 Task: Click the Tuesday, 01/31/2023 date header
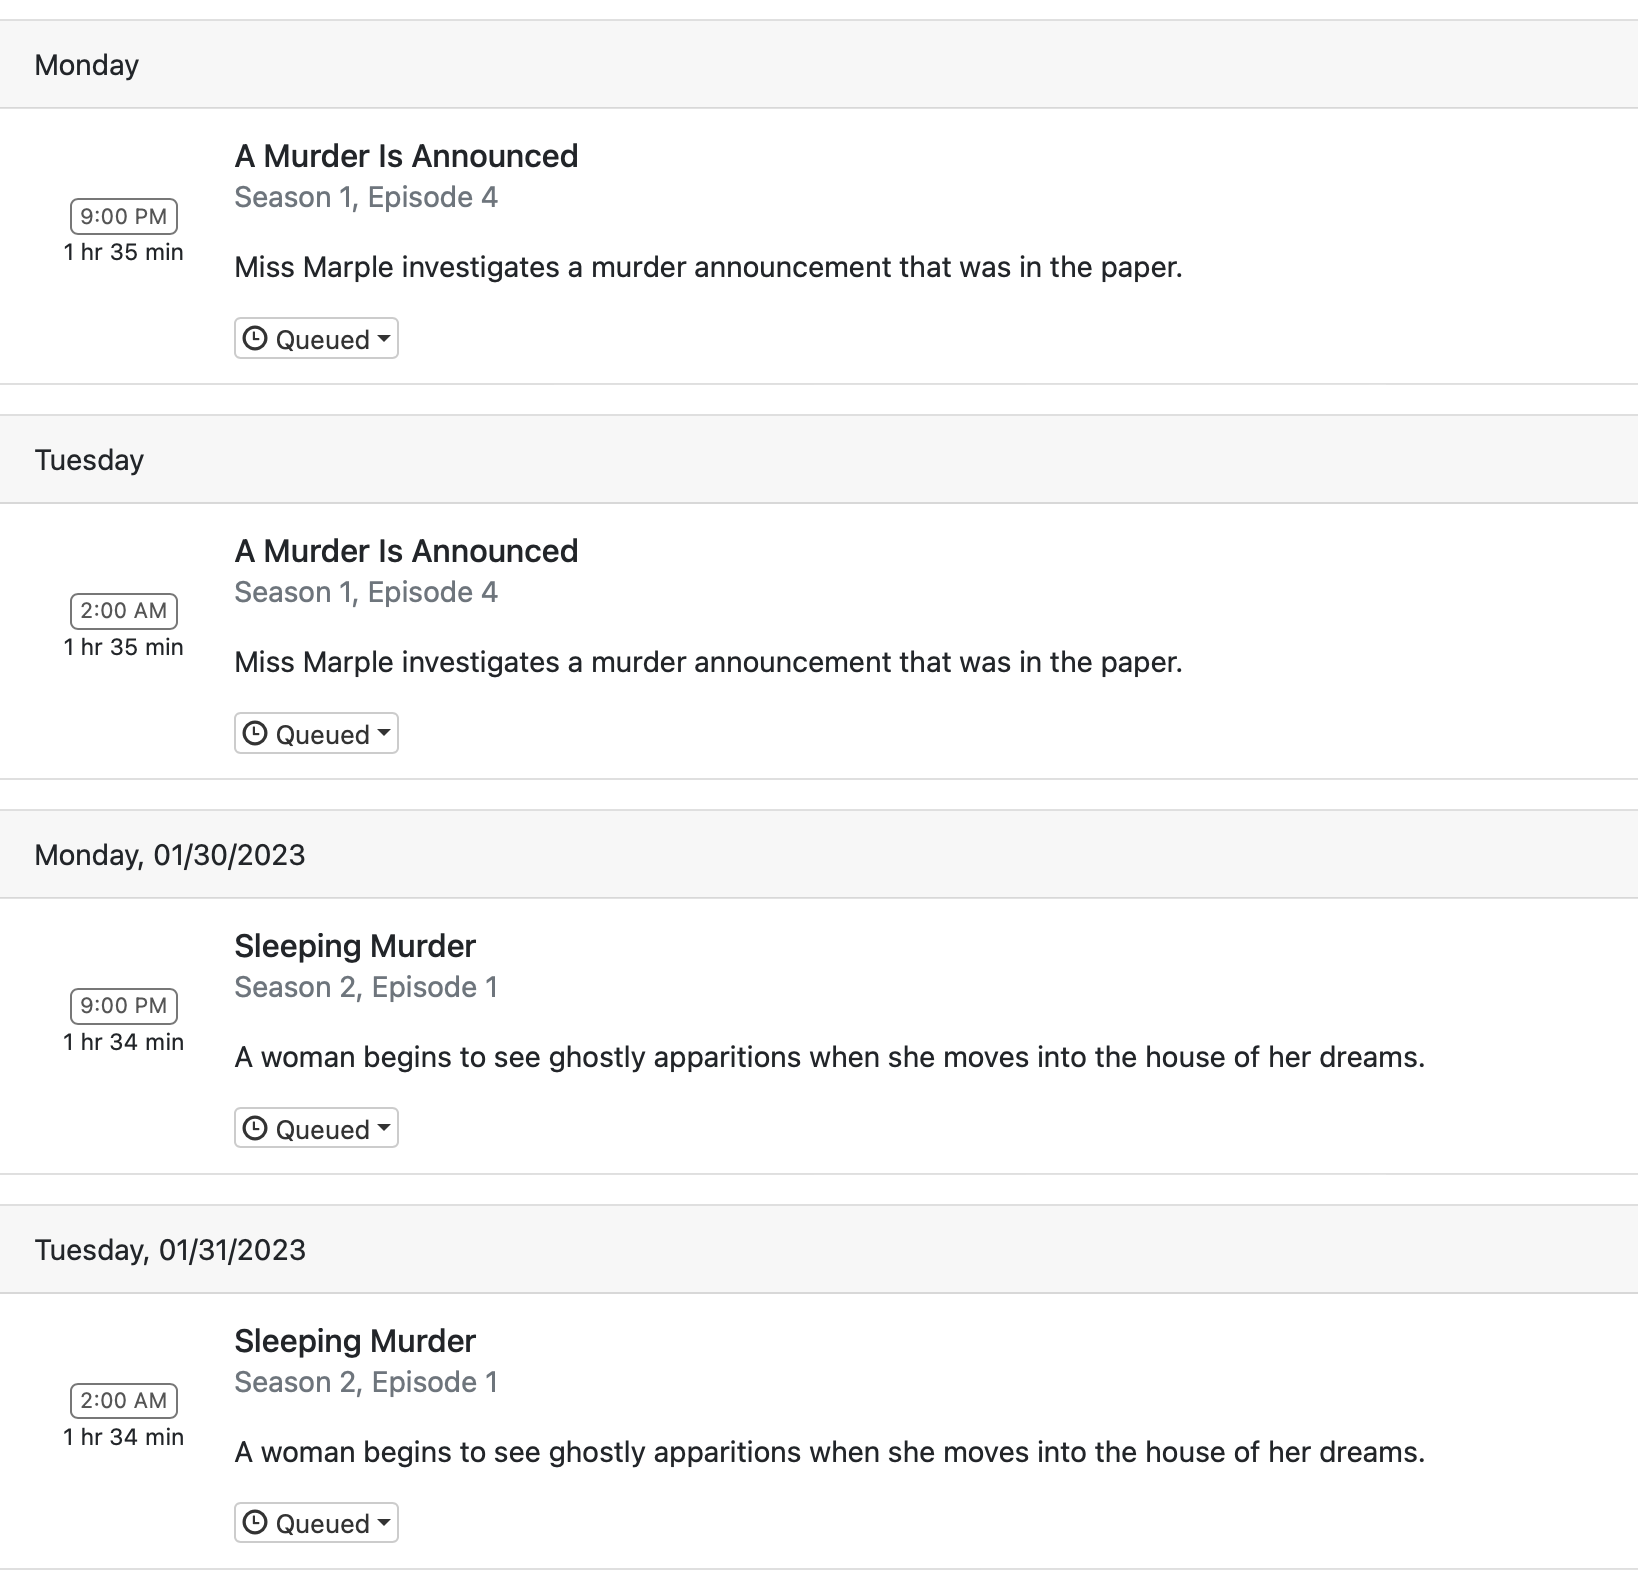point(171,1250)
